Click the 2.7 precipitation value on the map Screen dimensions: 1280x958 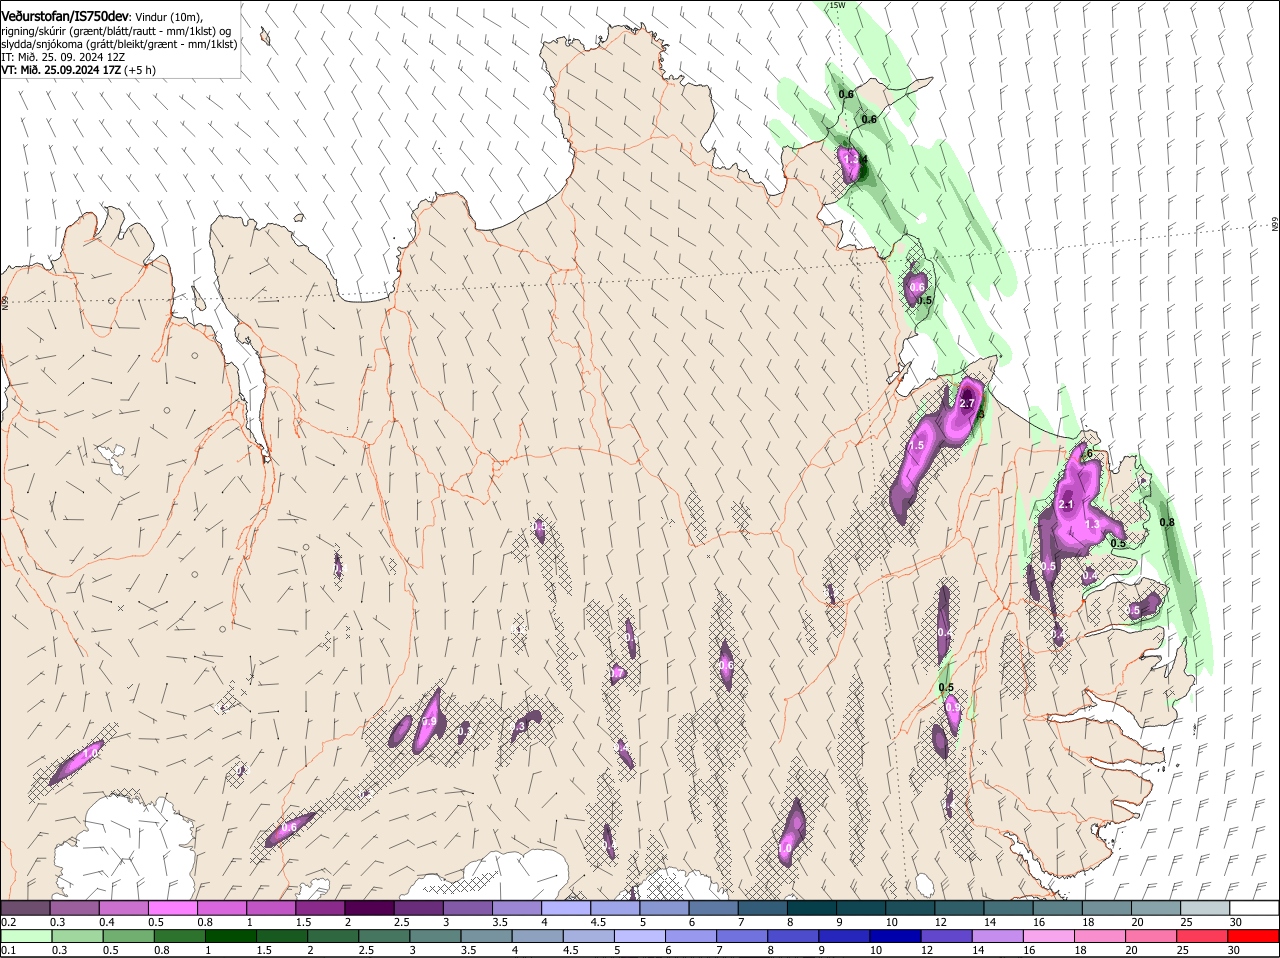tap(967, 403)
